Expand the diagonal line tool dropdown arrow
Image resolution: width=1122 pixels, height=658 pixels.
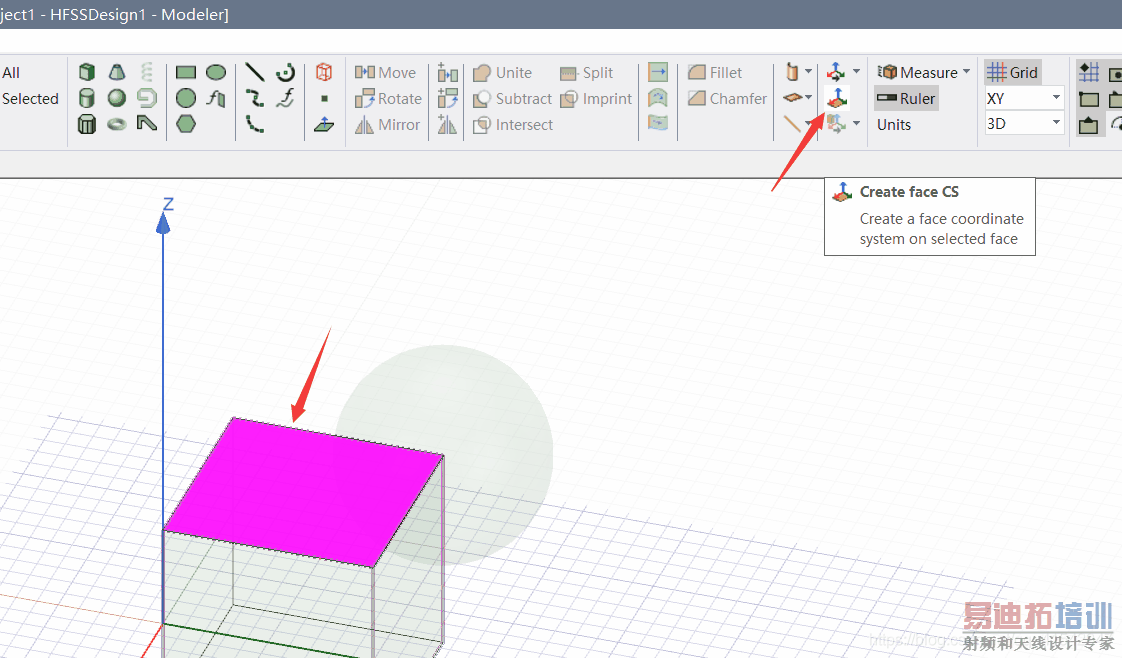(x=809, y=124)
